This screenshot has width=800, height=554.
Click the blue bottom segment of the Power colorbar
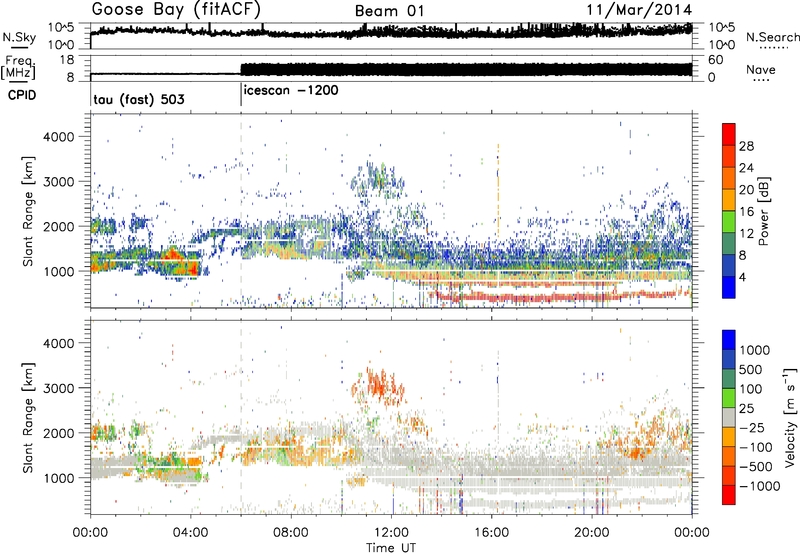tap(729, 287)
